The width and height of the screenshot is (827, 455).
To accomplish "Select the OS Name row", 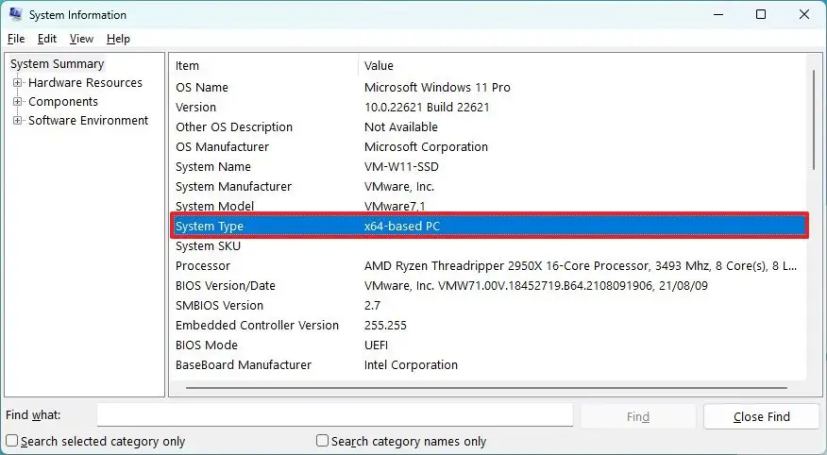I will point(488,88).
